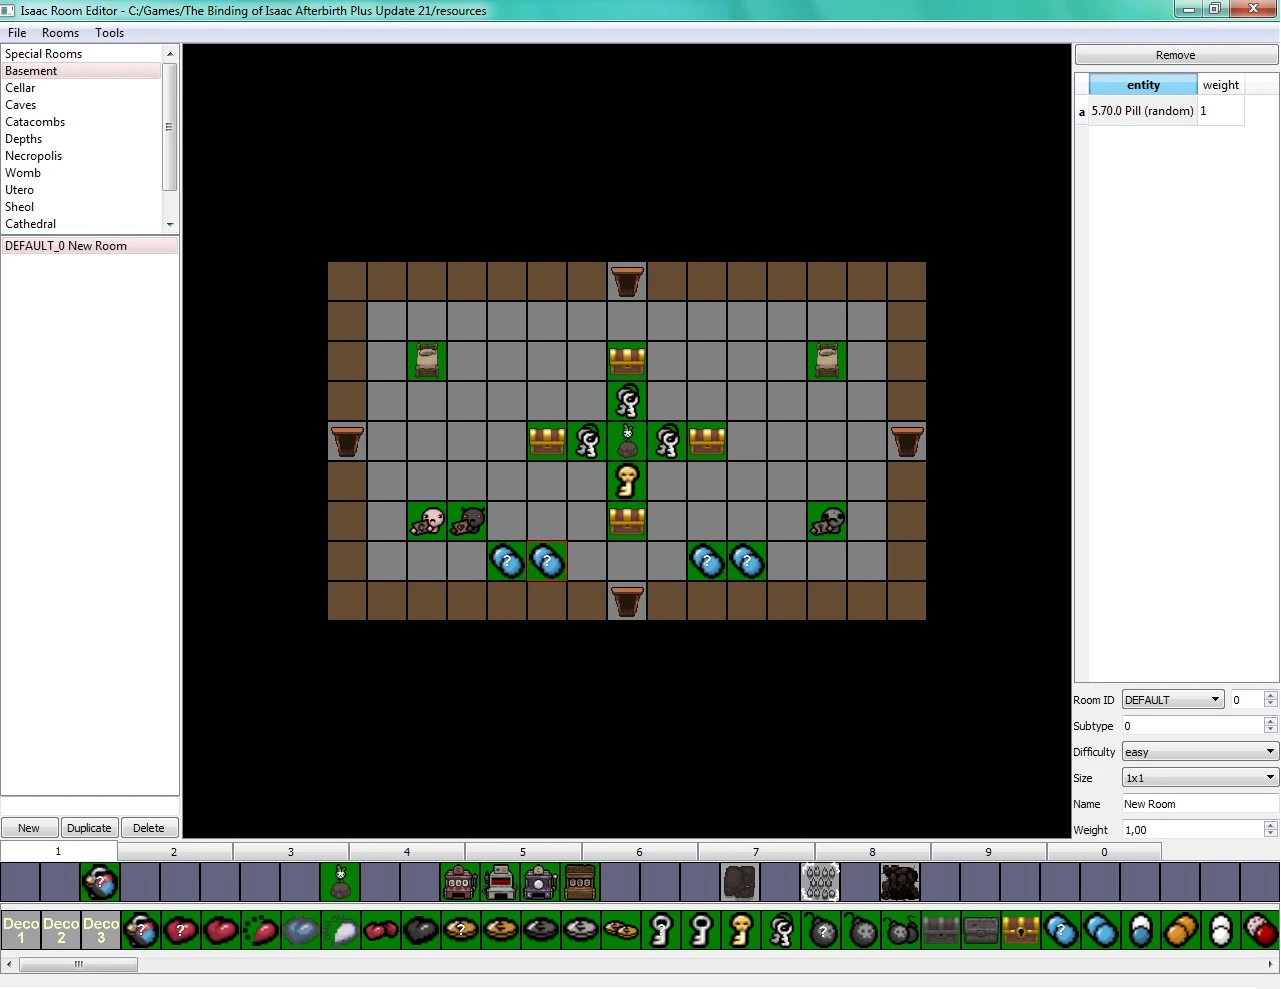
Task: Select the key pickup in the palette
Action: coord(701,930)
